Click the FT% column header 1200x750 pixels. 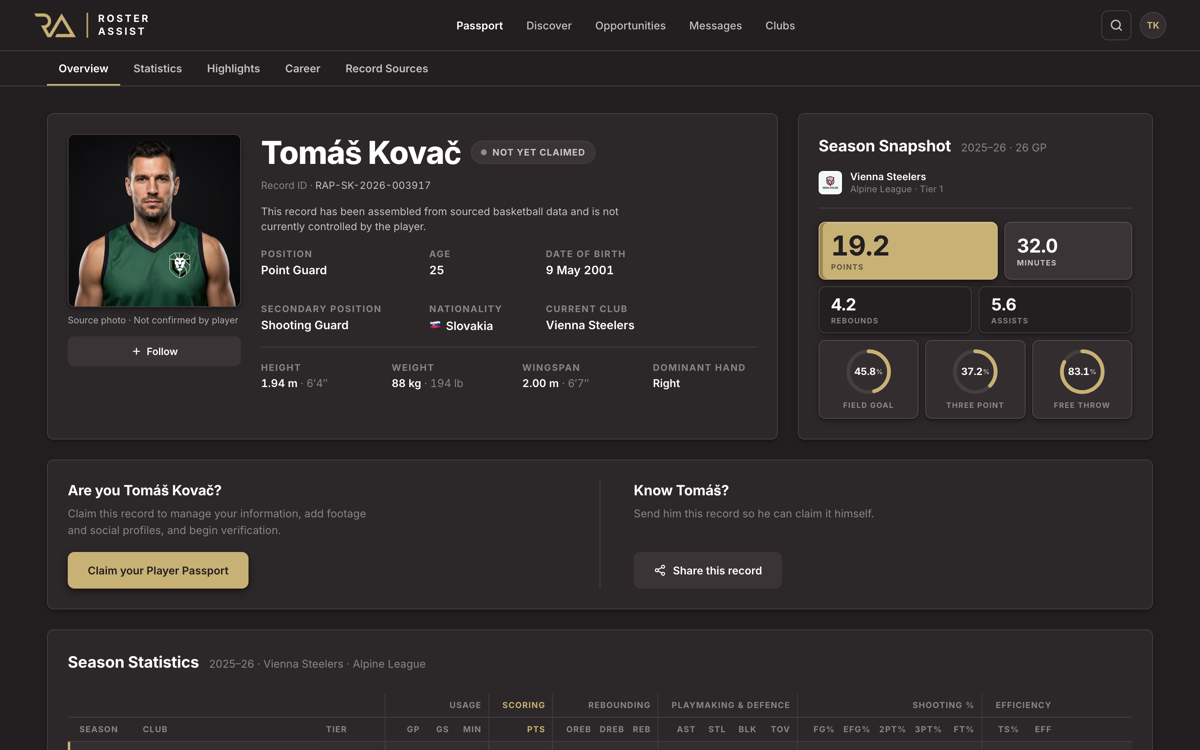964,729
